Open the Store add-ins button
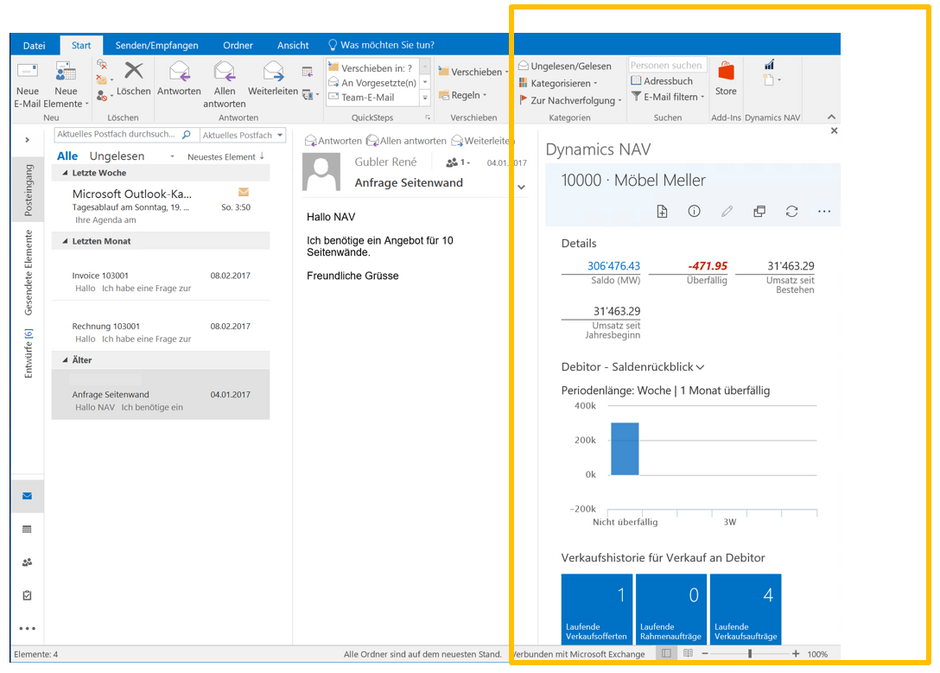The image size is (940, 673). [725, 79]
